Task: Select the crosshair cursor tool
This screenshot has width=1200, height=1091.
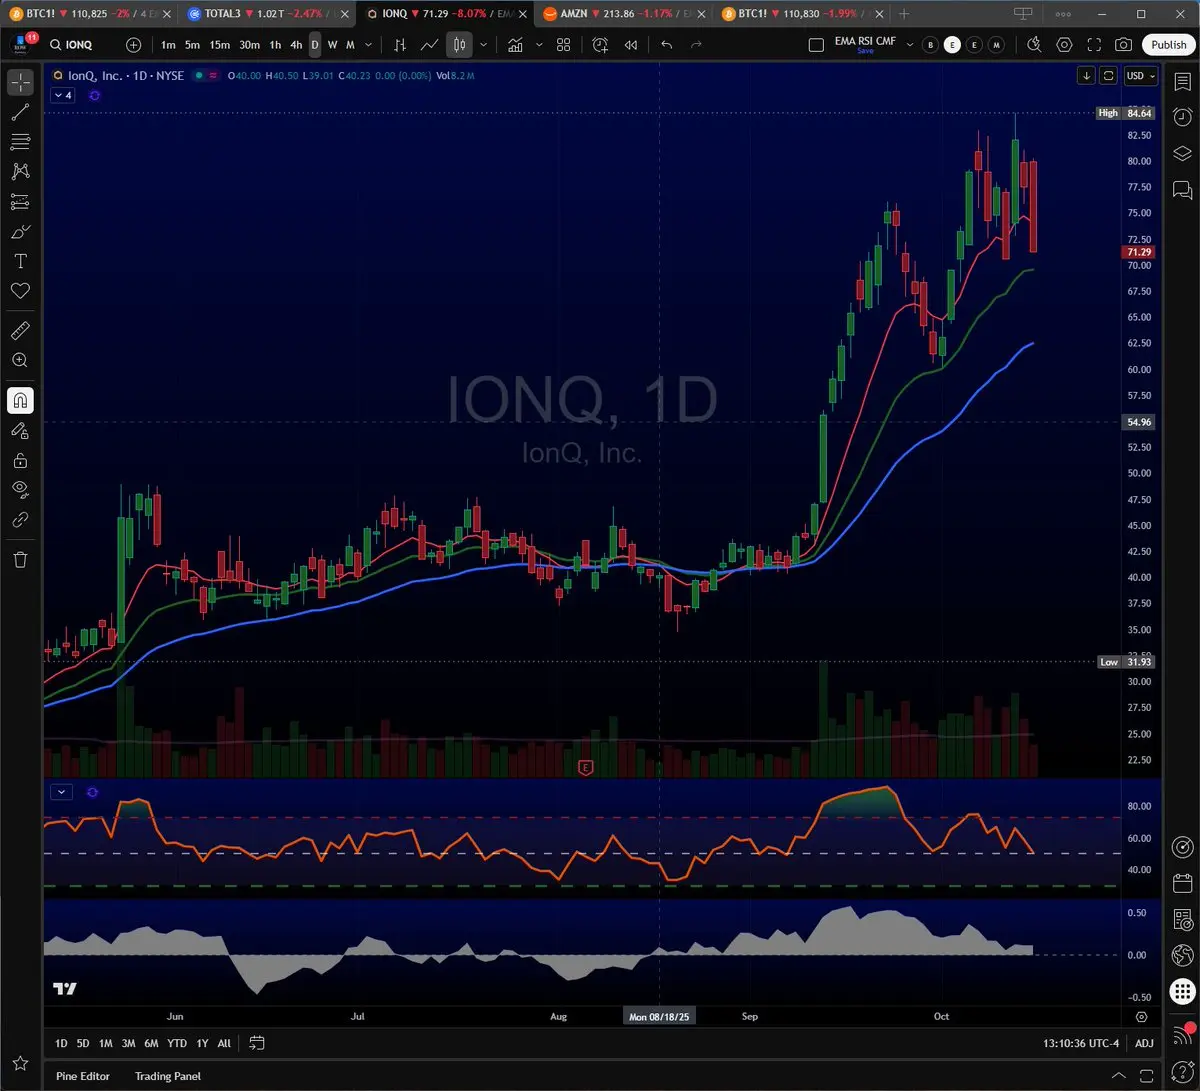Action: (20, 82)
